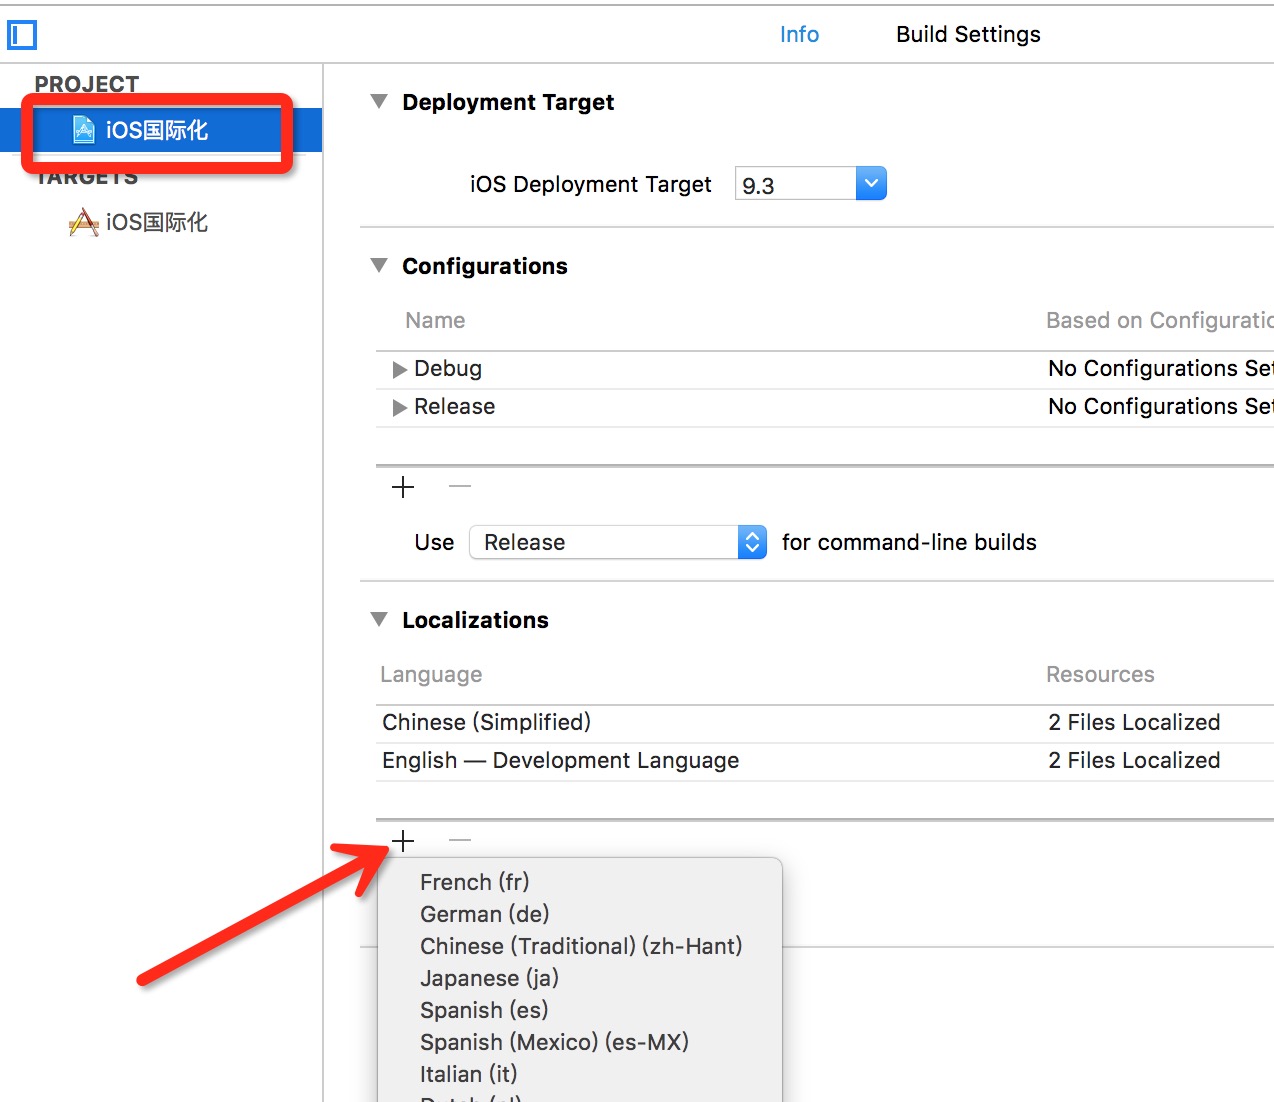The height and width of the screenshot is (1102, 1274).
Task: Collapse the Deployment Target section
Action: coord(379,102)
